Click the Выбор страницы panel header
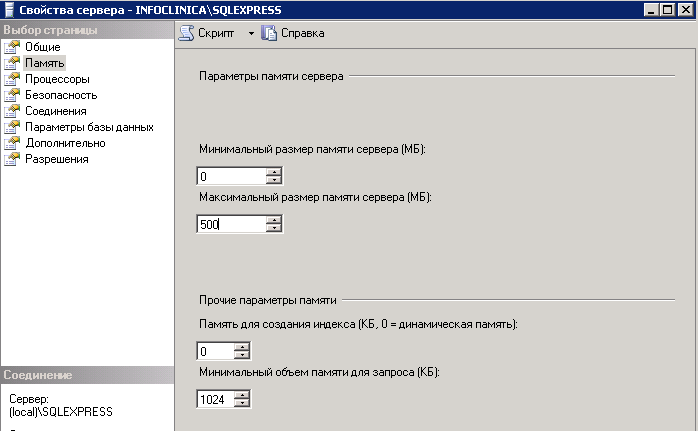Screen dimensions: 698x431 pos(87,30)
